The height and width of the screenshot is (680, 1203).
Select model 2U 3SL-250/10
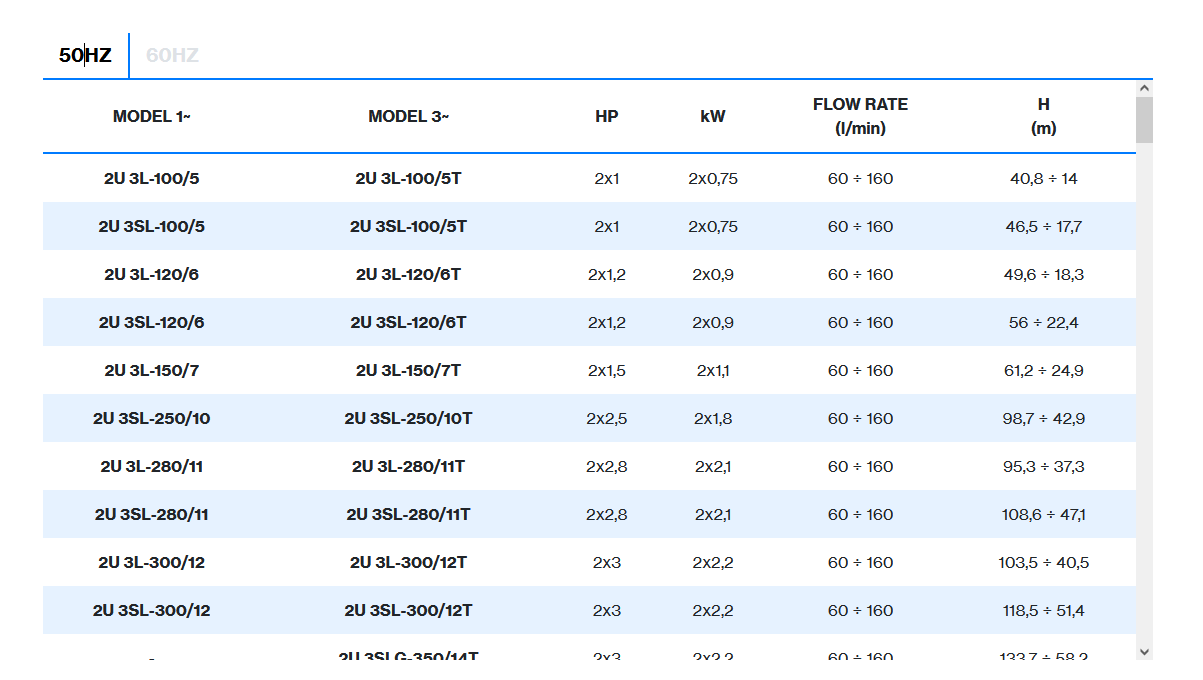[152, 419]
